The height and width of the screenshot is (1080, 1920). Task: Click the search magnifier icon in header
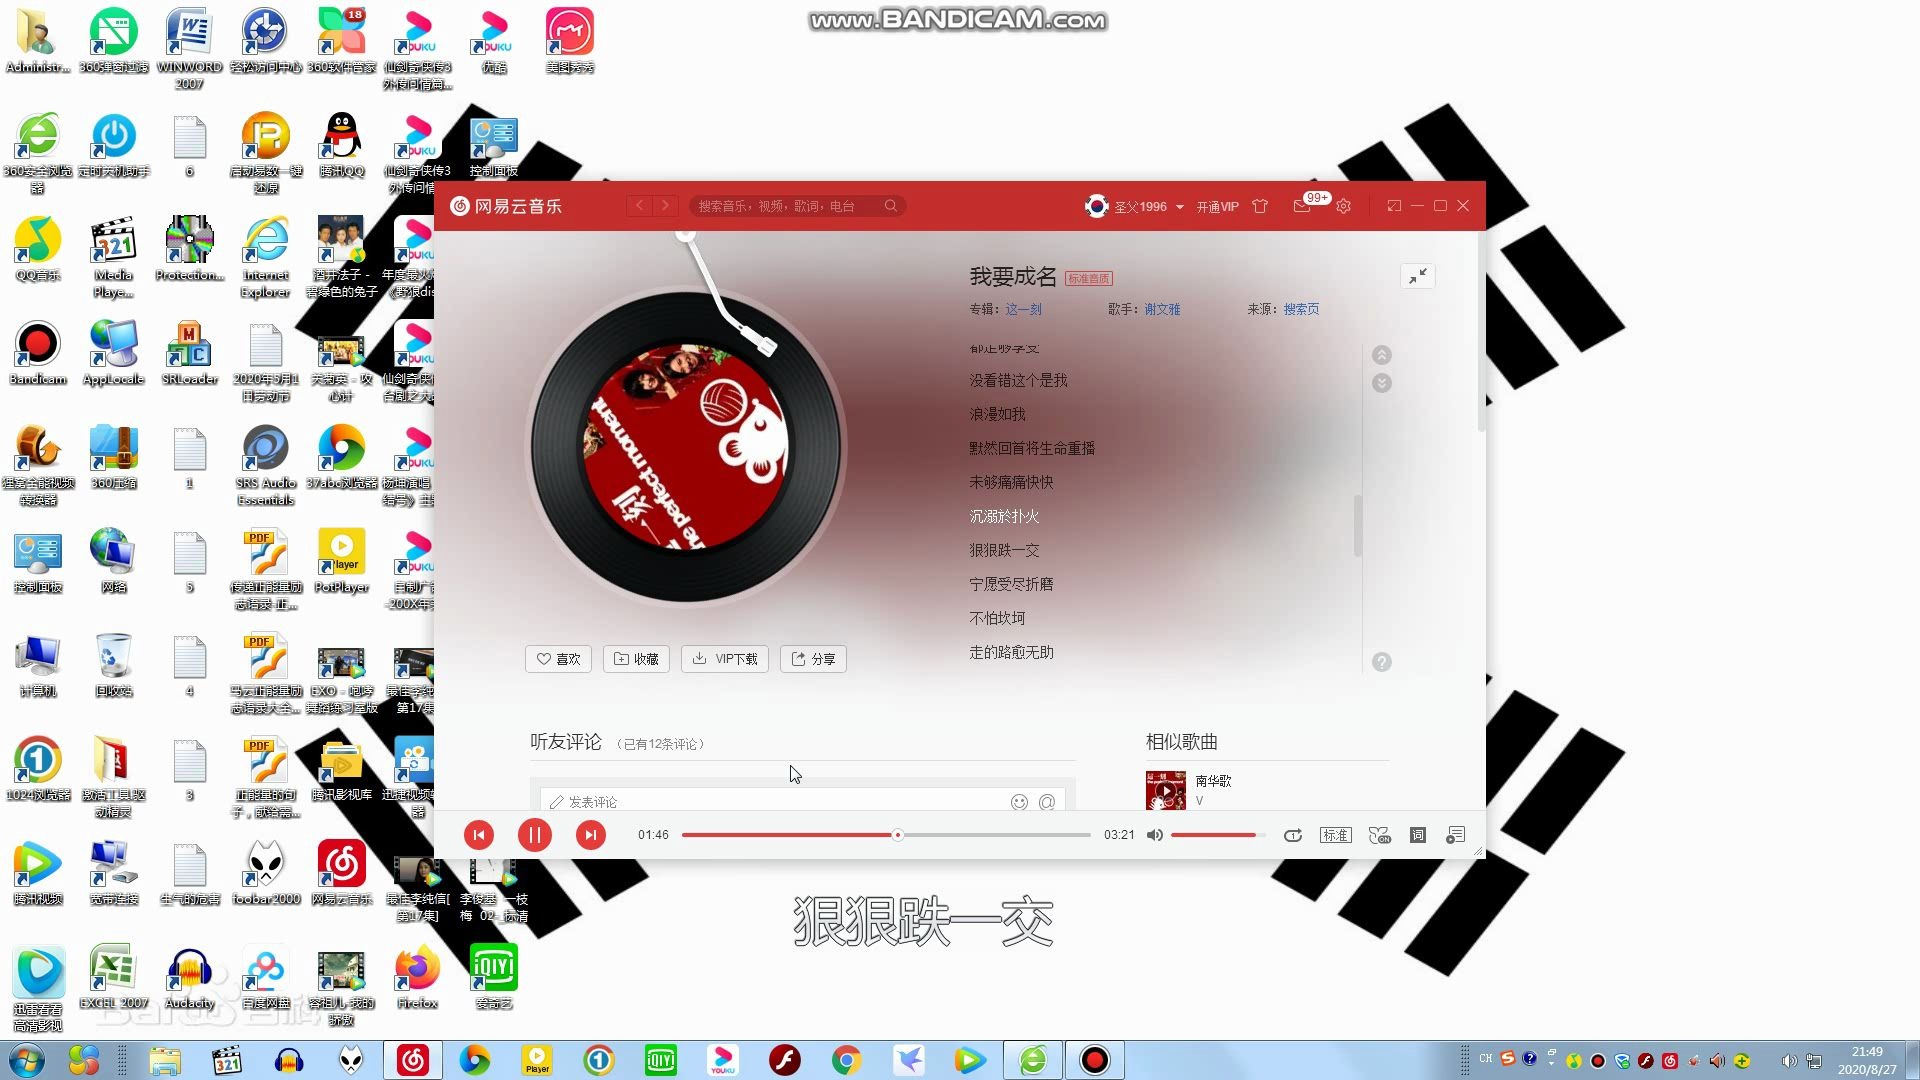point(891,206)
